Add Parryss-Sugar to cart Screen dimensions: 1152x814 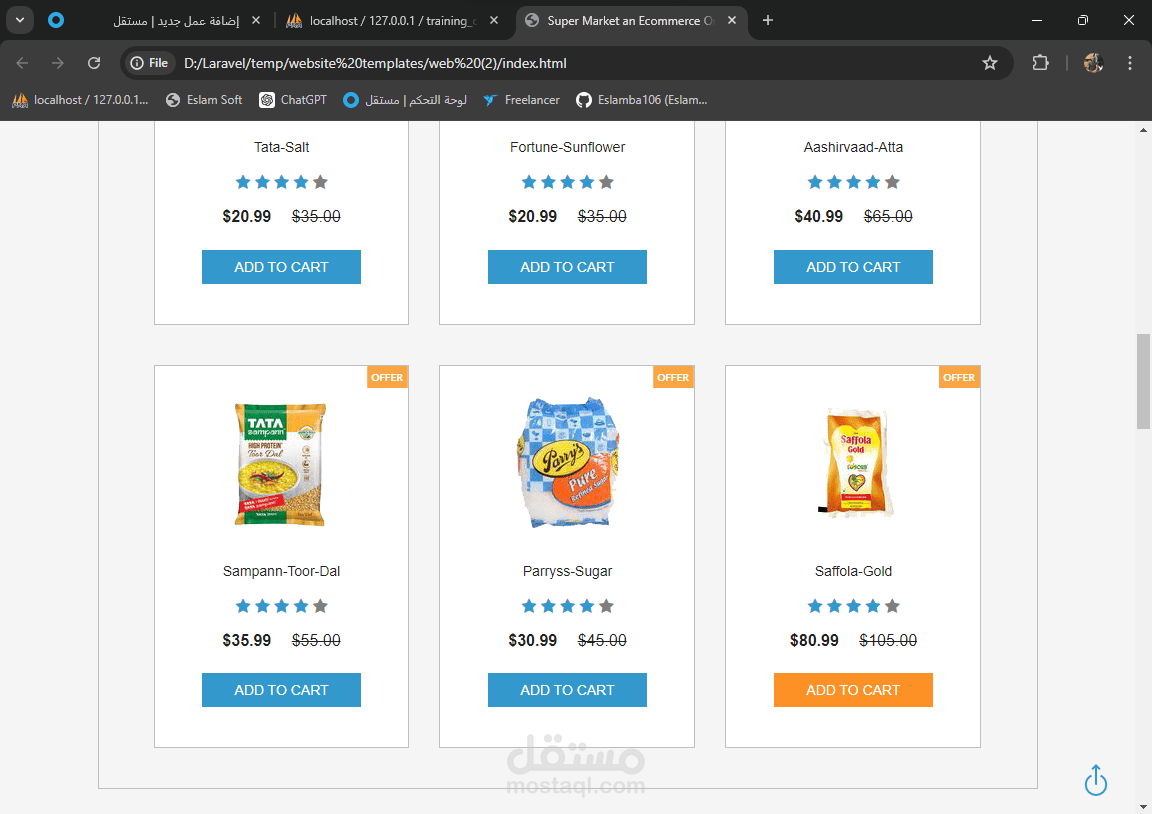[567, 690]
